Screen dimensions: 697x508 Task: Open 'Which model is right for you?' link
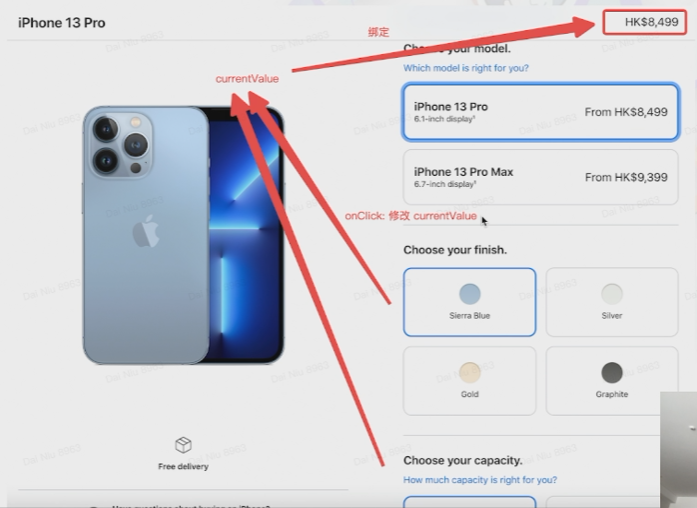pyautogui.click(x=466, y=68)
